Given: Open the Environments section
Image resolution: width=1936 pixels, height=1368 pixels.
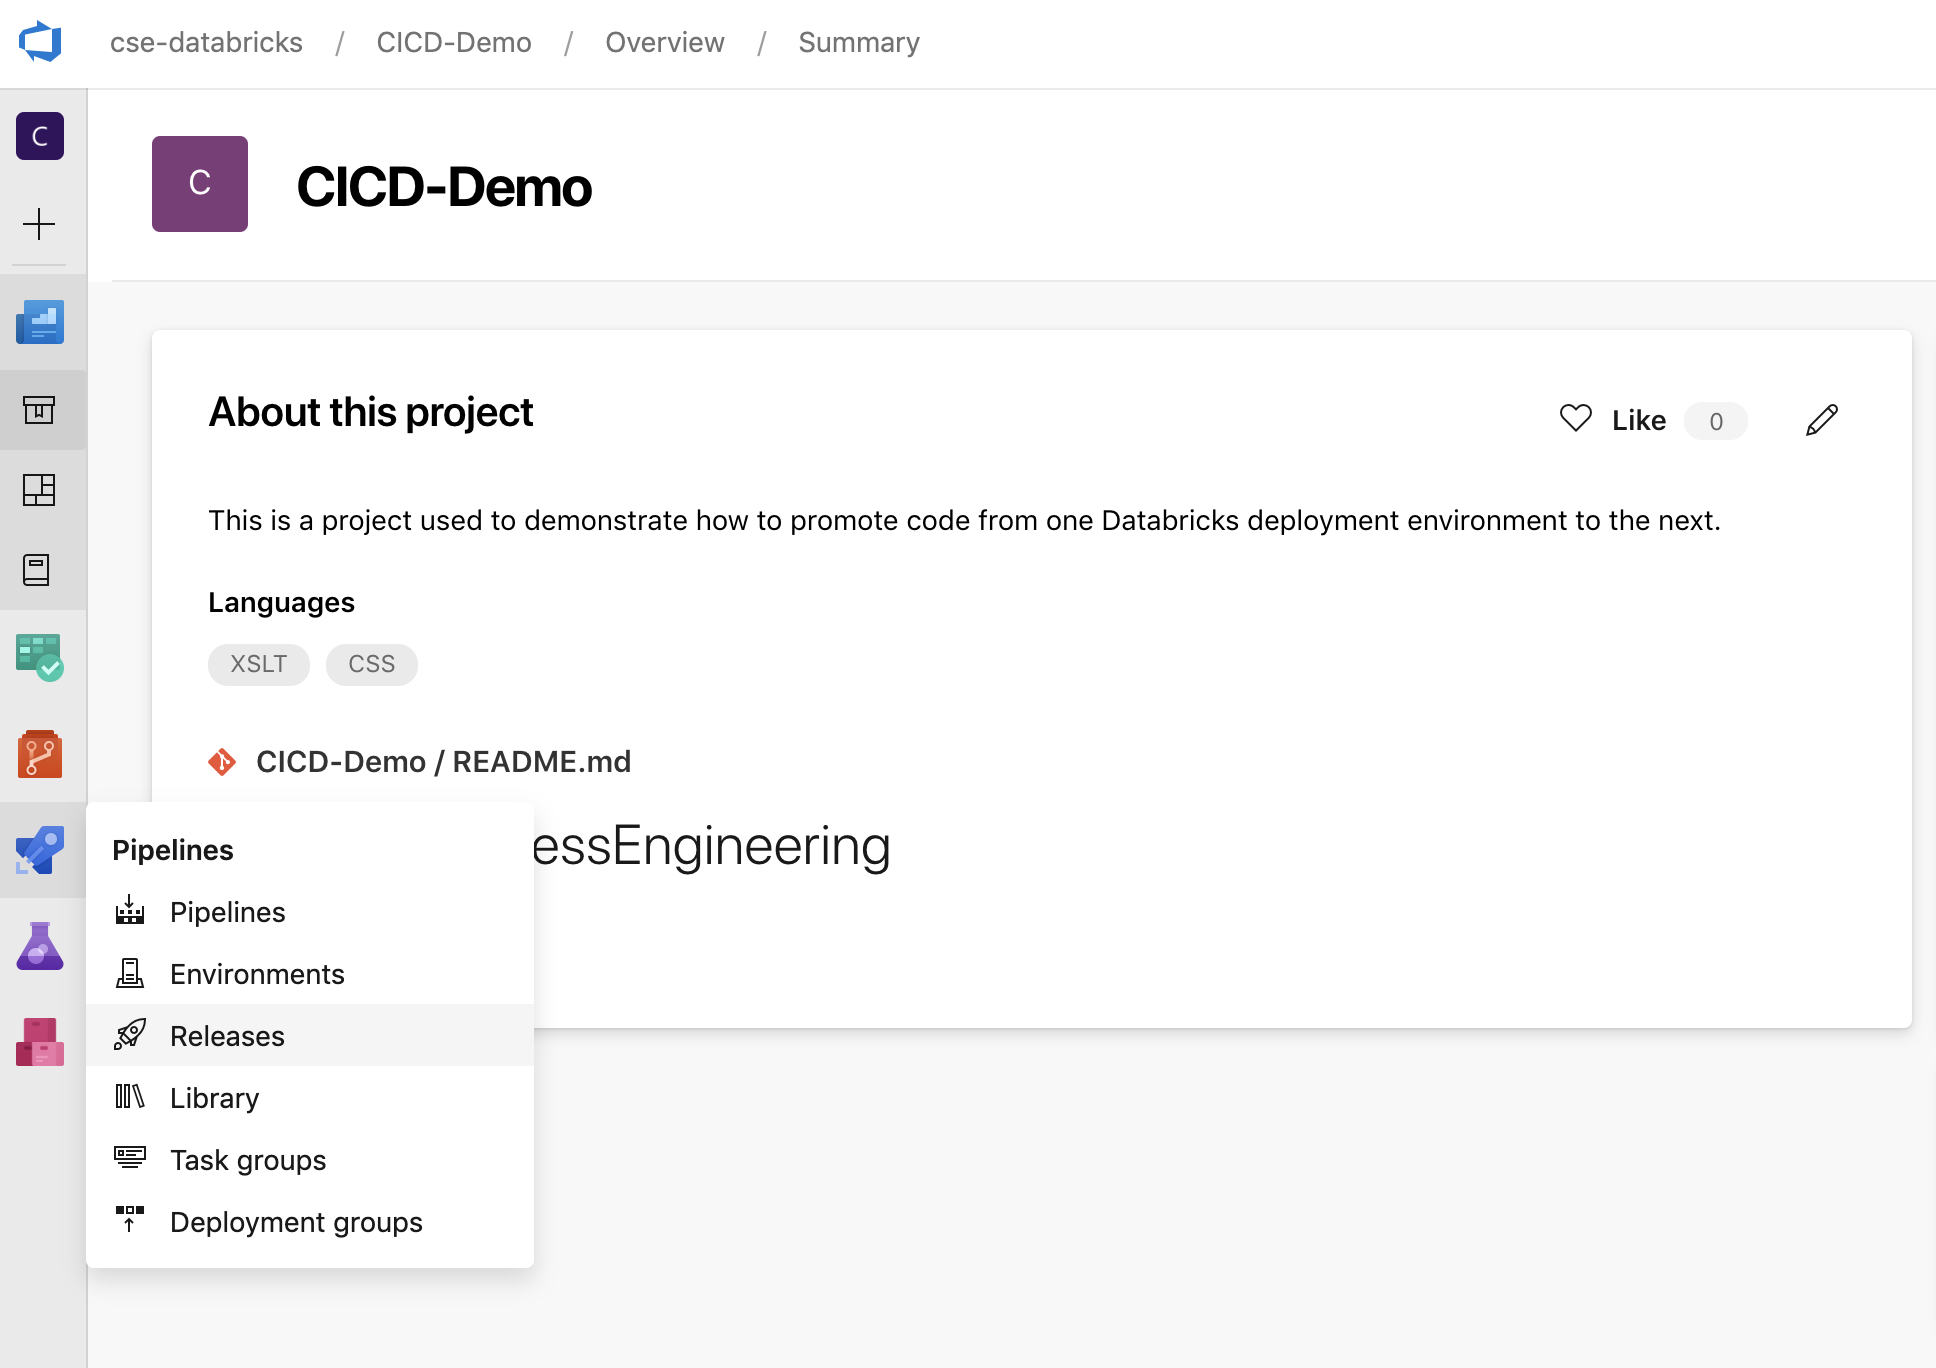Looking at the screenshot, I should pyautogui.click(x=256, y=973).
